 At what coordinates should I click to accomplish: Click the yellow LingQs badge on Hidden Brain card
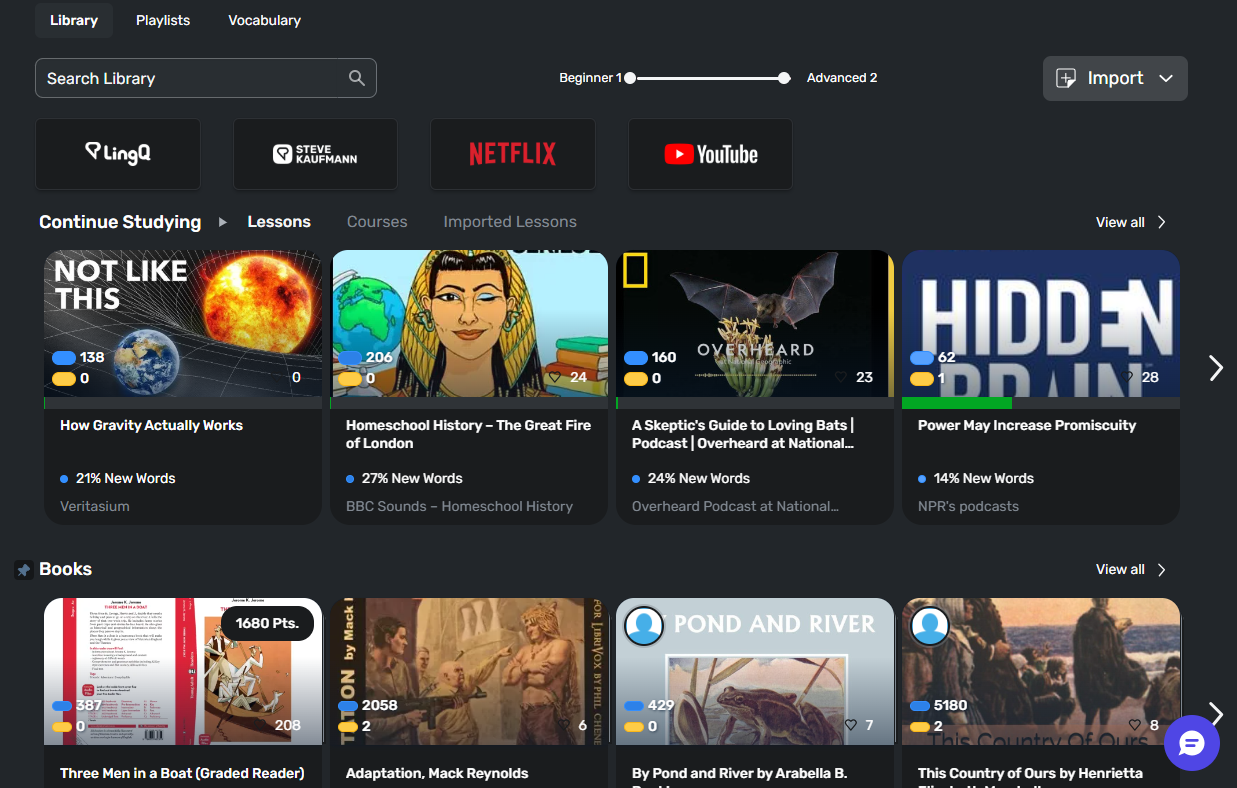click(x=922, y=379)
